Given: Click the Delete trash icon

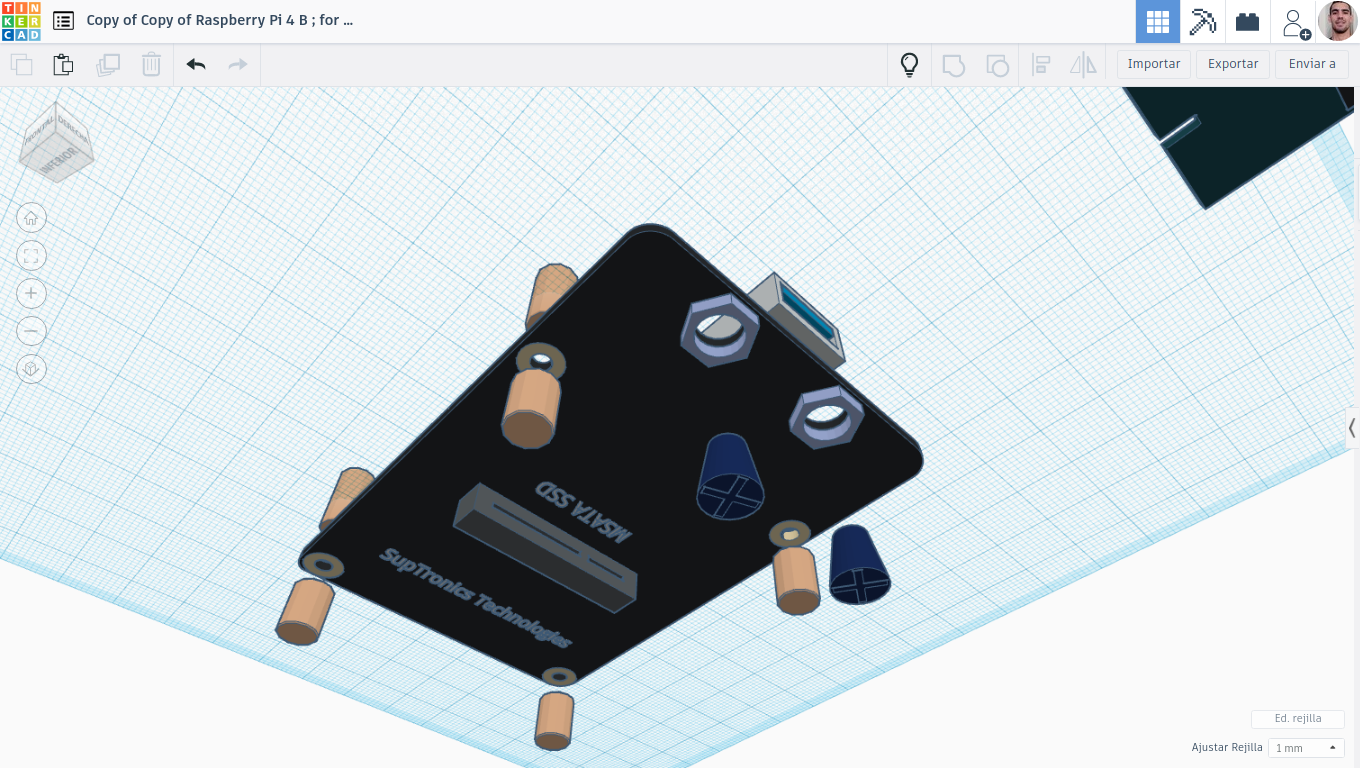Looking at the screenshot, I should tap(151, 65).
